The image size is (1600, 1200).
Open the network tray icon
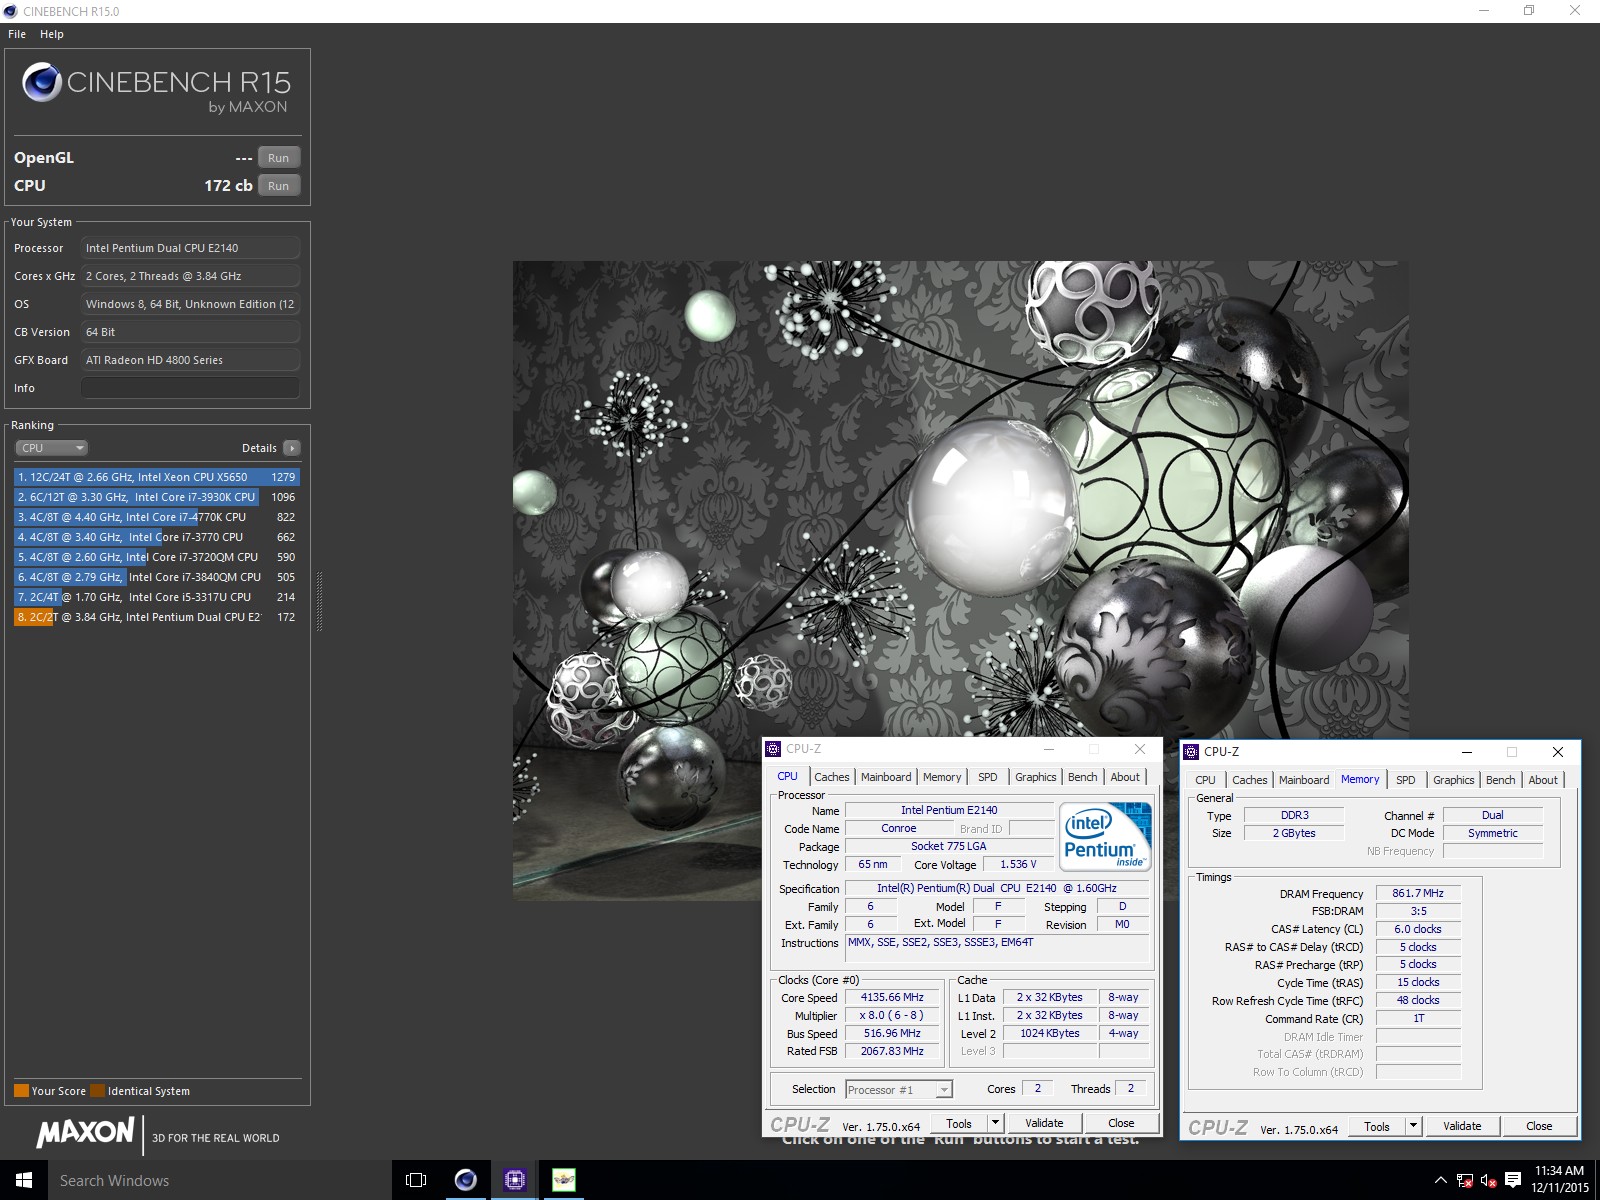(1465, 1181)
